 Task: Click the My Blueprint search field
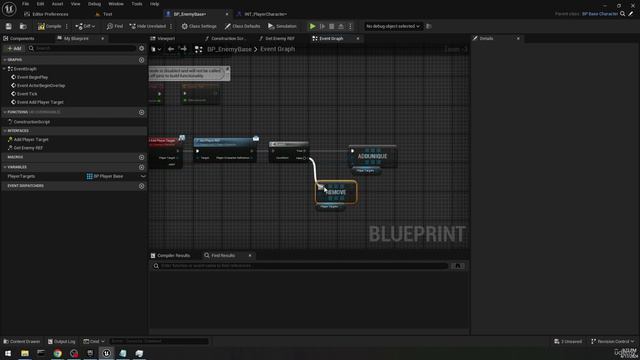point(82,48)
